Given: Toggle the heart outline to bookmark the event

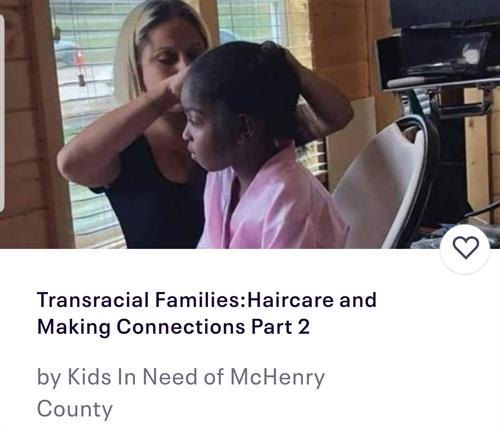Looking at the screenshot, I should click(x=465, y=248).
